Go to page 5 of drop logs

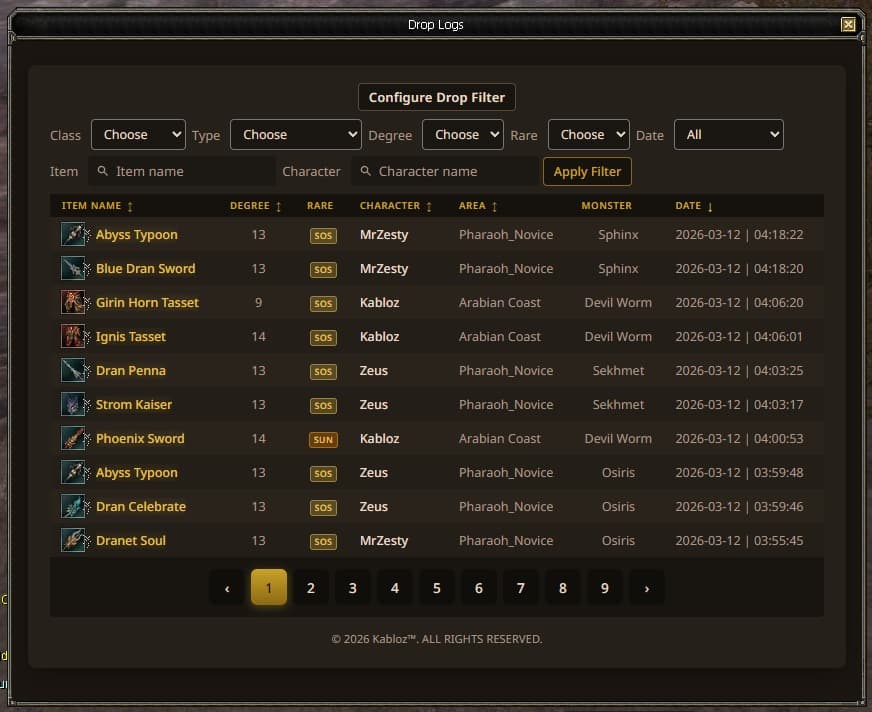[x=437, y=588]
